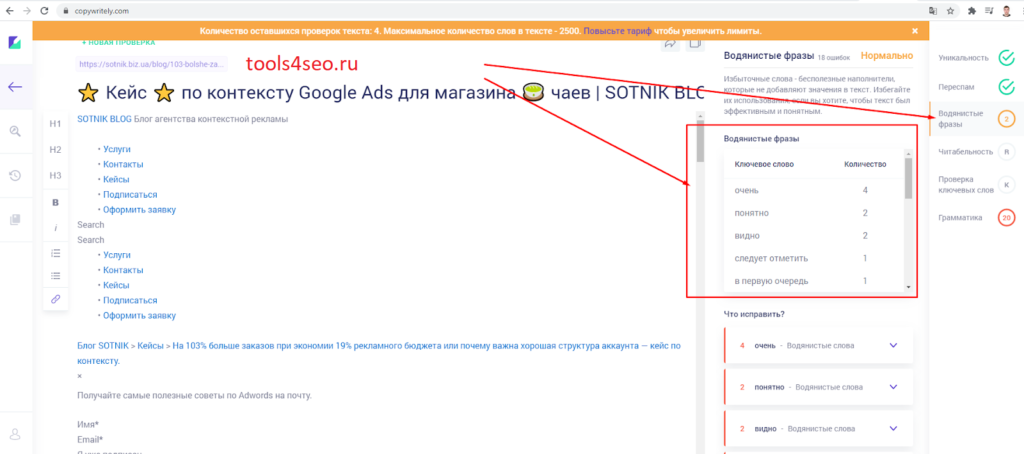
Task: Click the first Контакты link
Action: click(123, 164)
